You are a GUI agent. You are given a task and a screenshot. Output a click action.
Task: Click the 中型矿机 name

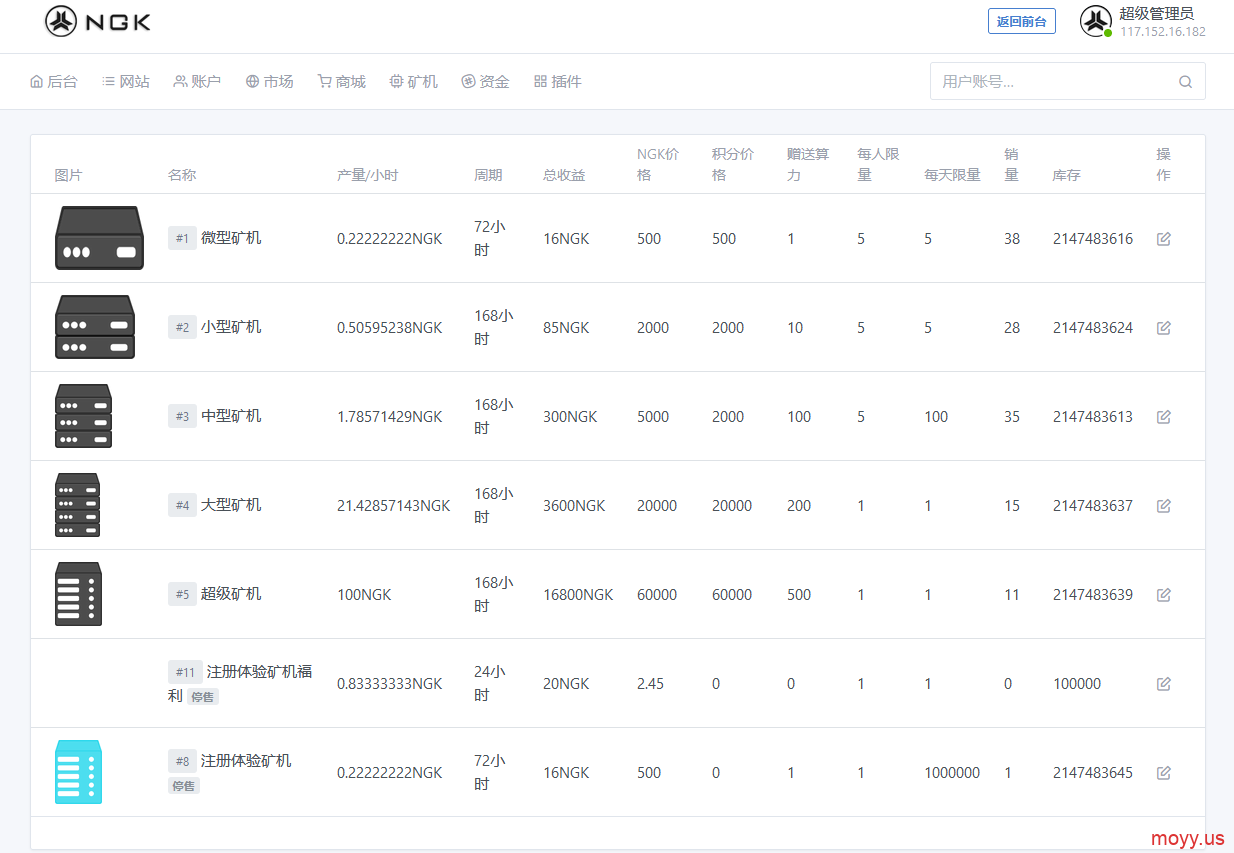[231, 416]
